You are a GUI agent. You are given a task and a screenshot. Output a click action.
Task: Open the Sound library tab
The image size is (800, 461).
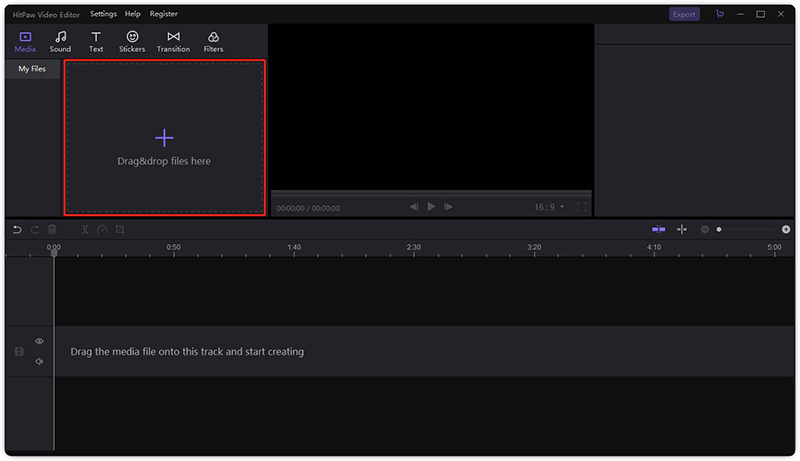[60, 42]
